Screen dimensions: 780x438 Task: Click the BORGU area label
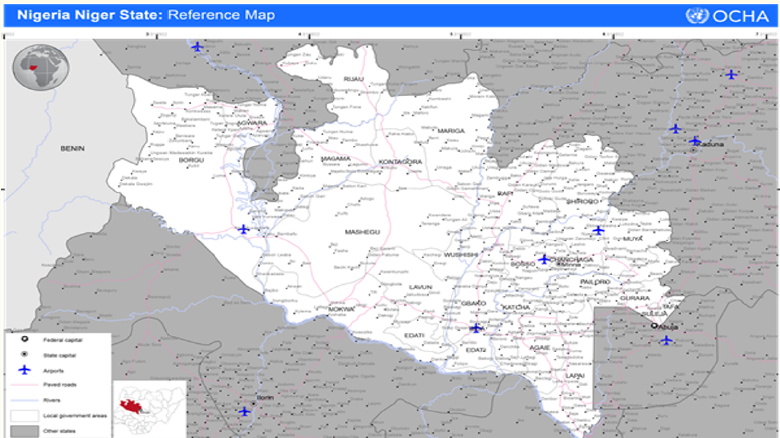click(190, 160)
